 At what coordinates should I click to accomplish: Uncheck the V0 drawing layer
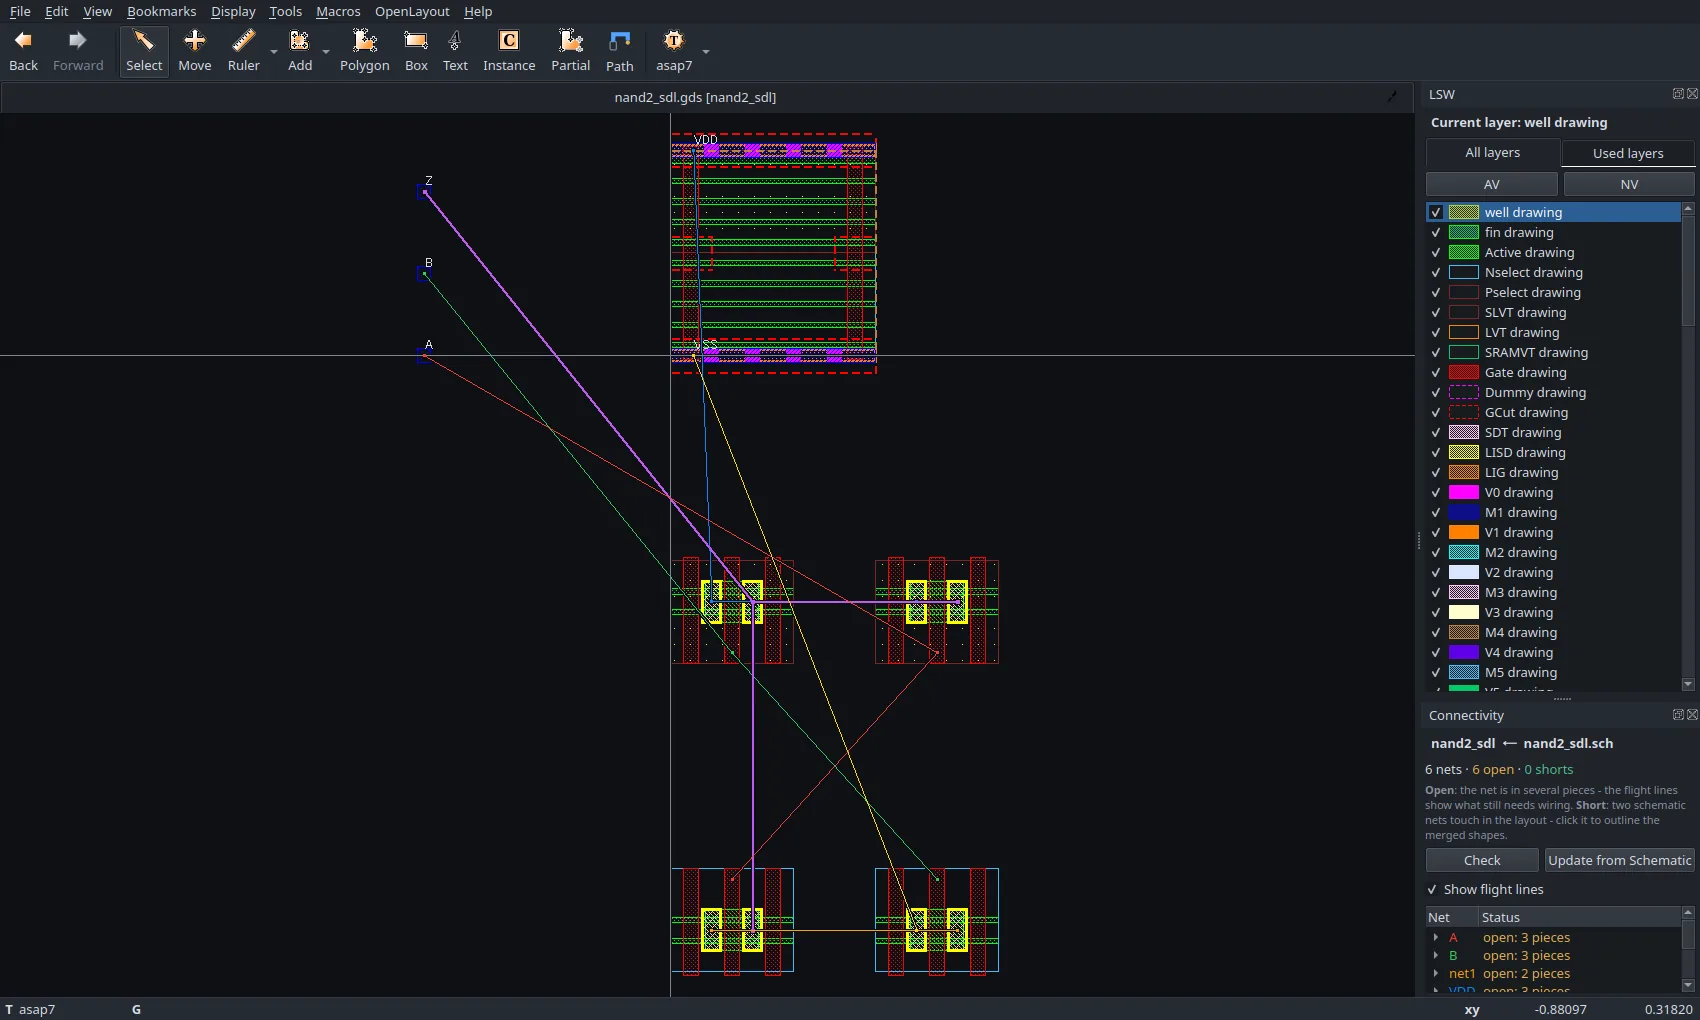1436,492
